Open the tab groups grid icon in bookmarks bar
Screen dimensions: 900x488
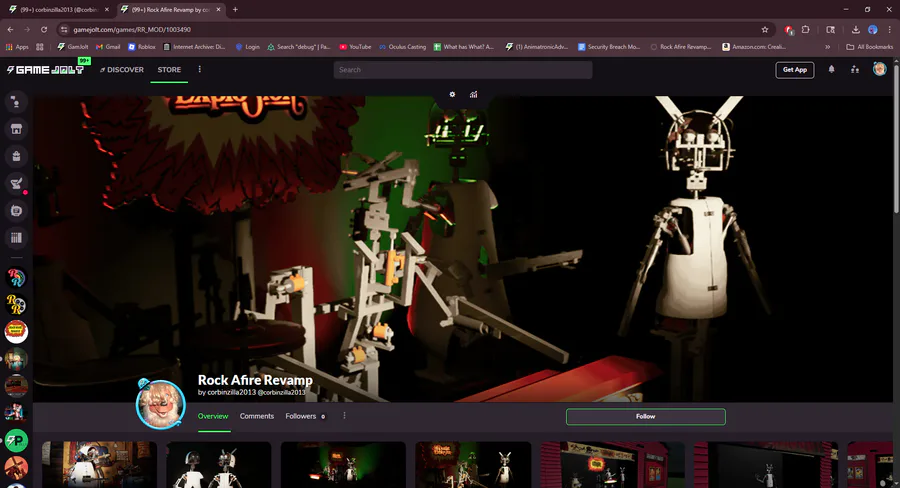[x=40, y=47]
